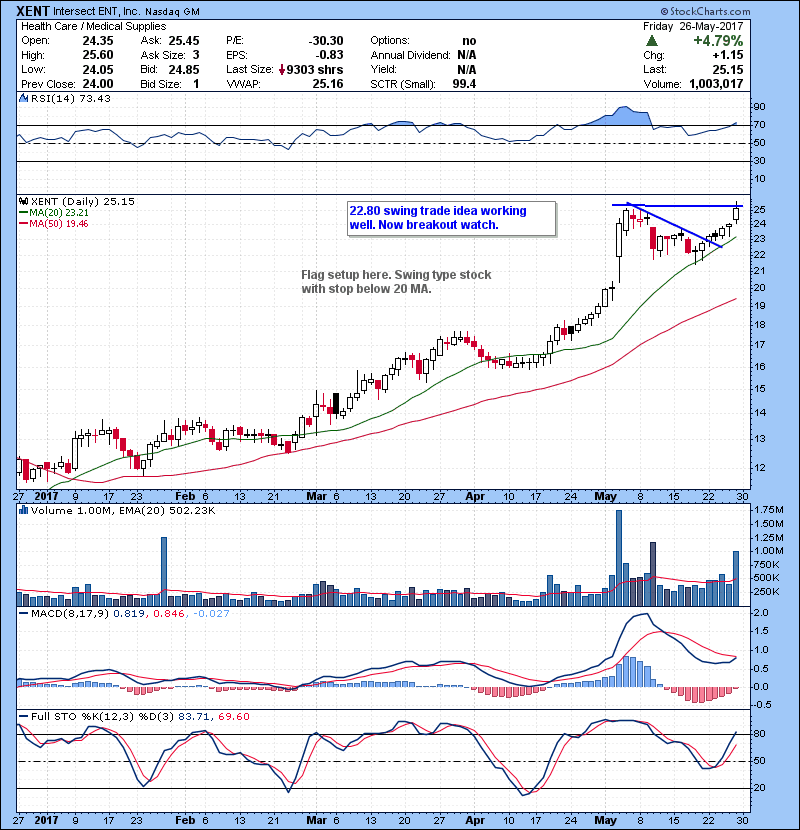Click the stochastic 80 level axis label

[759, 734]
